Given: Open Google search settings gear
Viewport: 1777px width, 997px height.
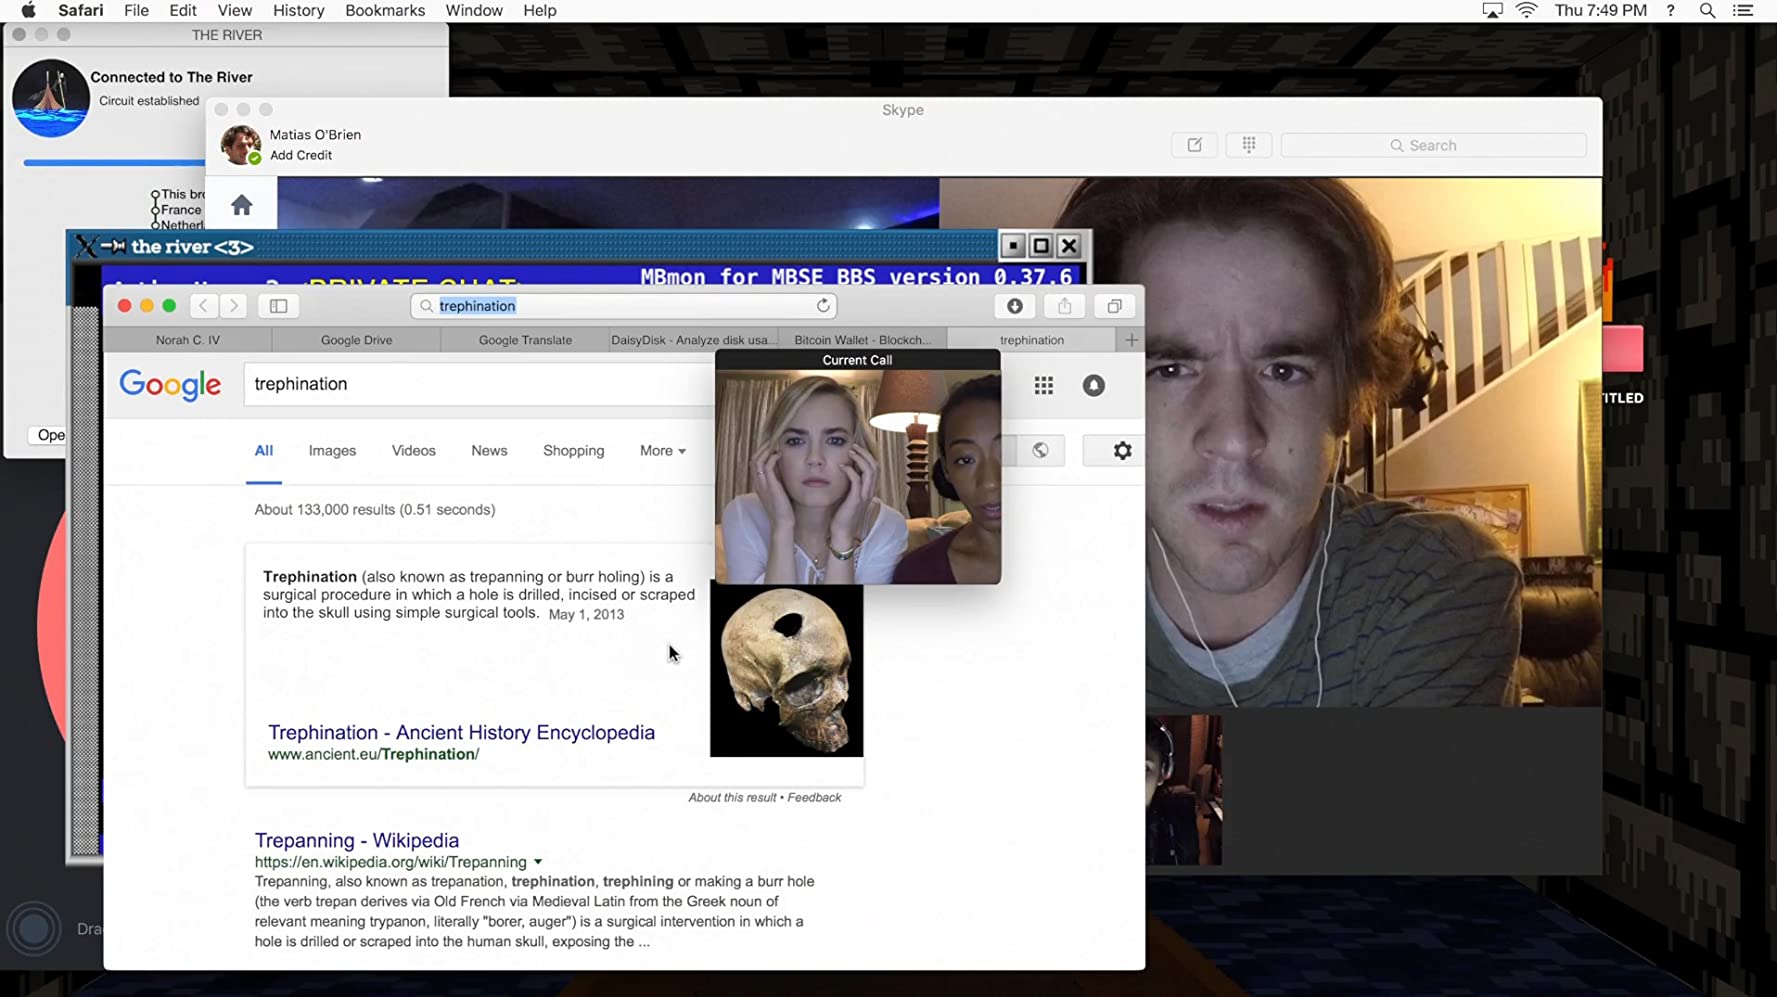Looking at the screenshot, I should pyautogui.click(x=1122, y=451).
